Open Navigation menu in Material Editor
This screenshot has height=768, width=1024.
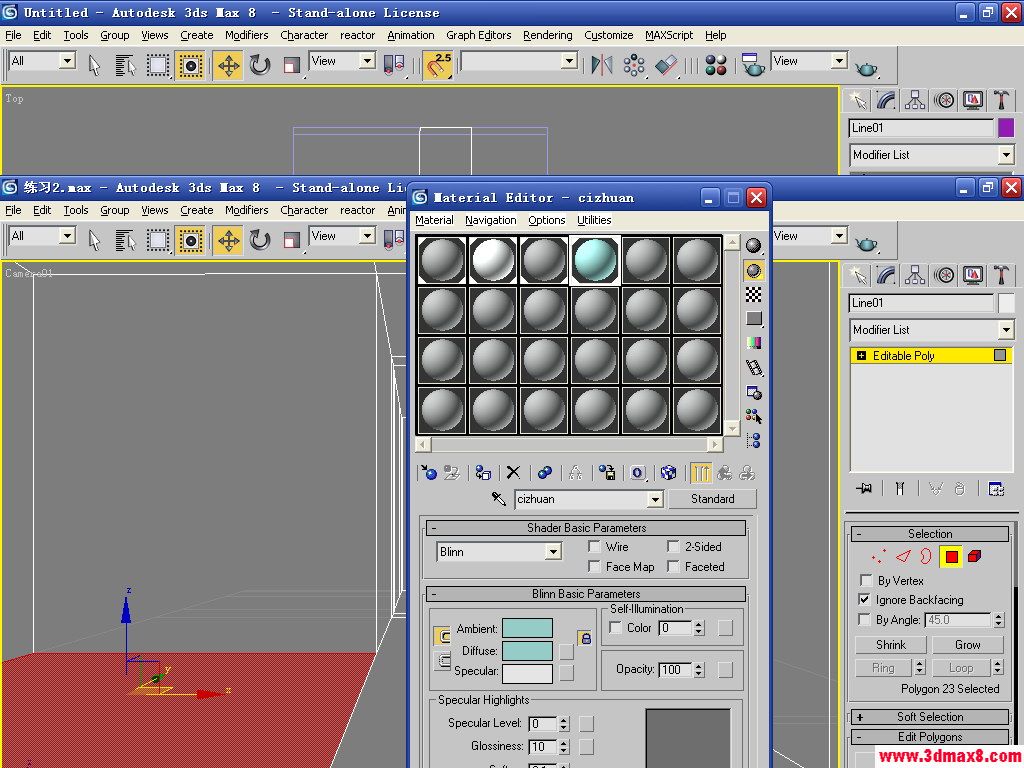pos(490,220)
